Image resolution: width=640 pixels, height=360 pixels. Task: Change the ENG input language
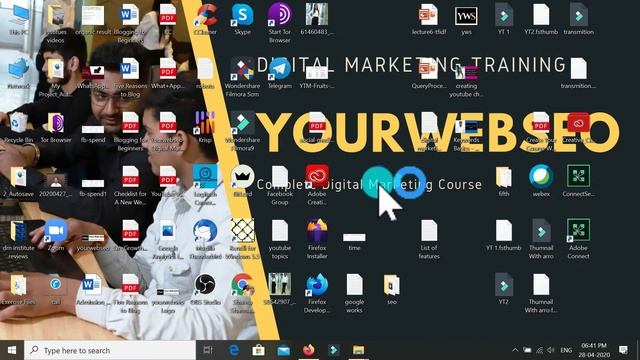(x=566, y=350)
